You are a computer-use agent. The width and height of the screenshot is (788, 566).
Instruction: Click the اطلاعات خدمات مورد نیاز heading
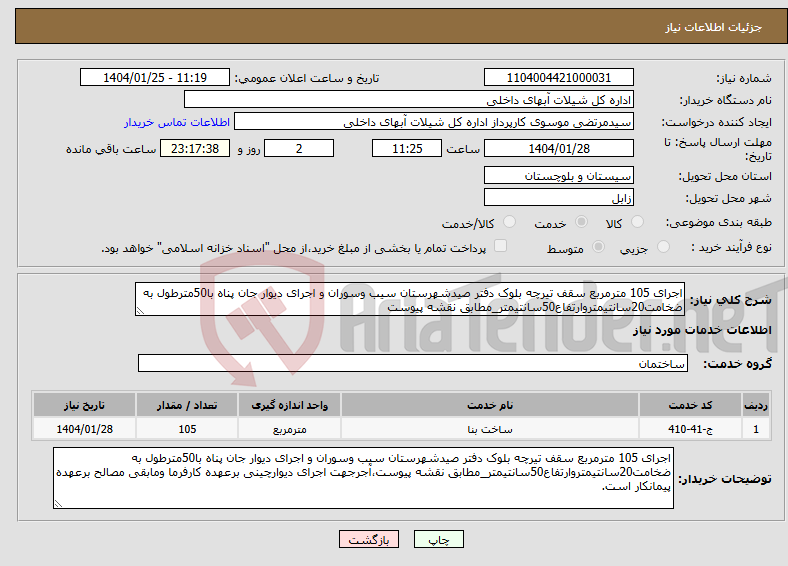(702, 330)
